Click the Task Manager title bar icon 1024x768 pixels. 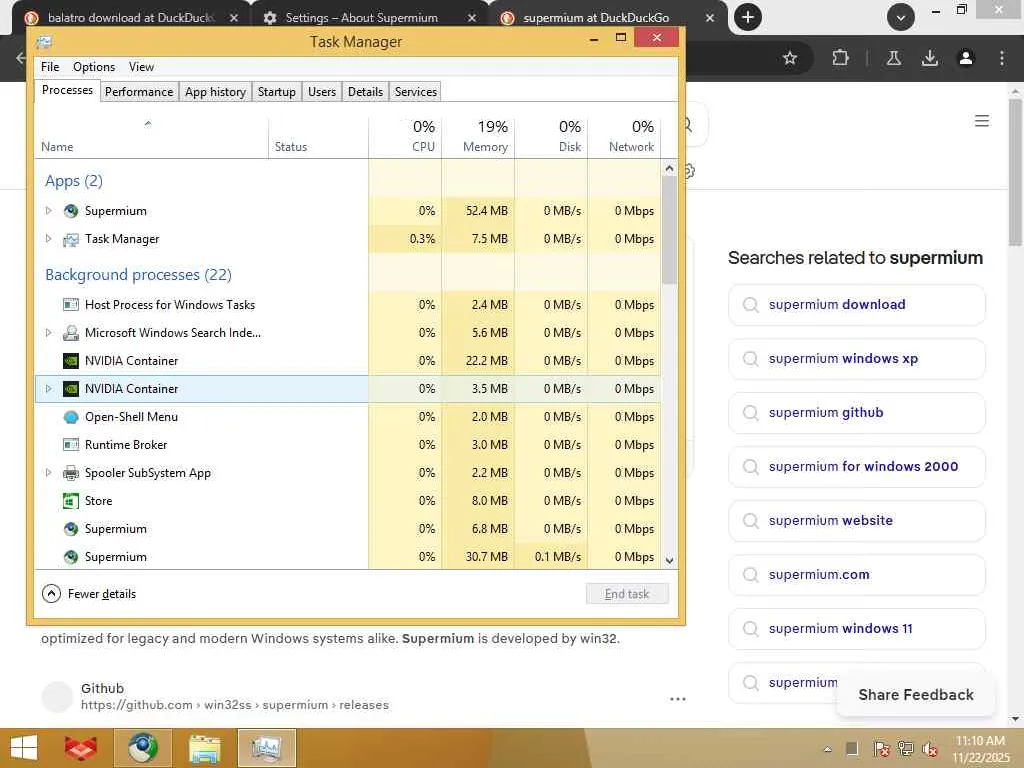pos(44,42)
